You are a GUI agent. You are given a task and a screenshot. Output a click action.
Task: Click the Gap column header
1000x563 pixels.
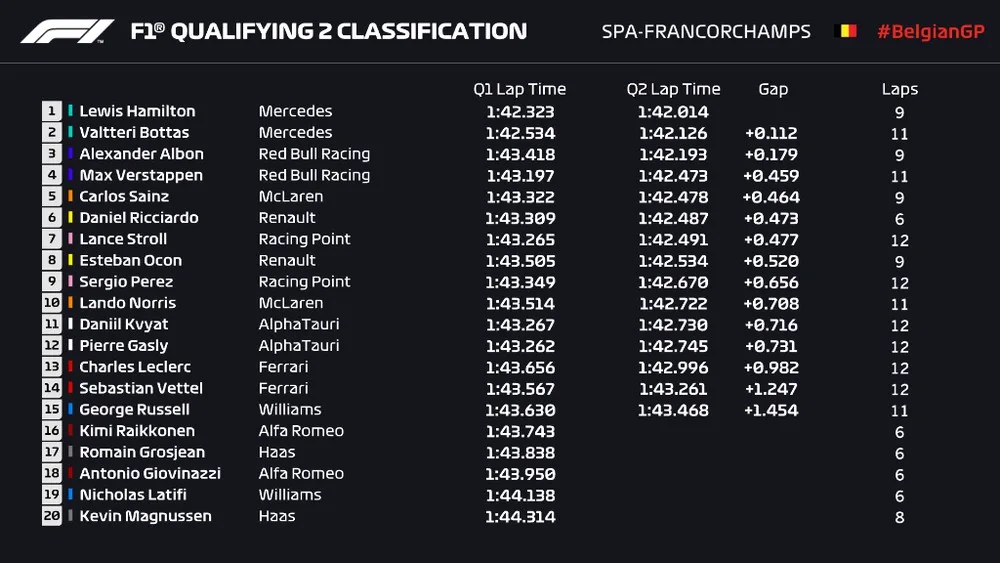coord(773,89)
